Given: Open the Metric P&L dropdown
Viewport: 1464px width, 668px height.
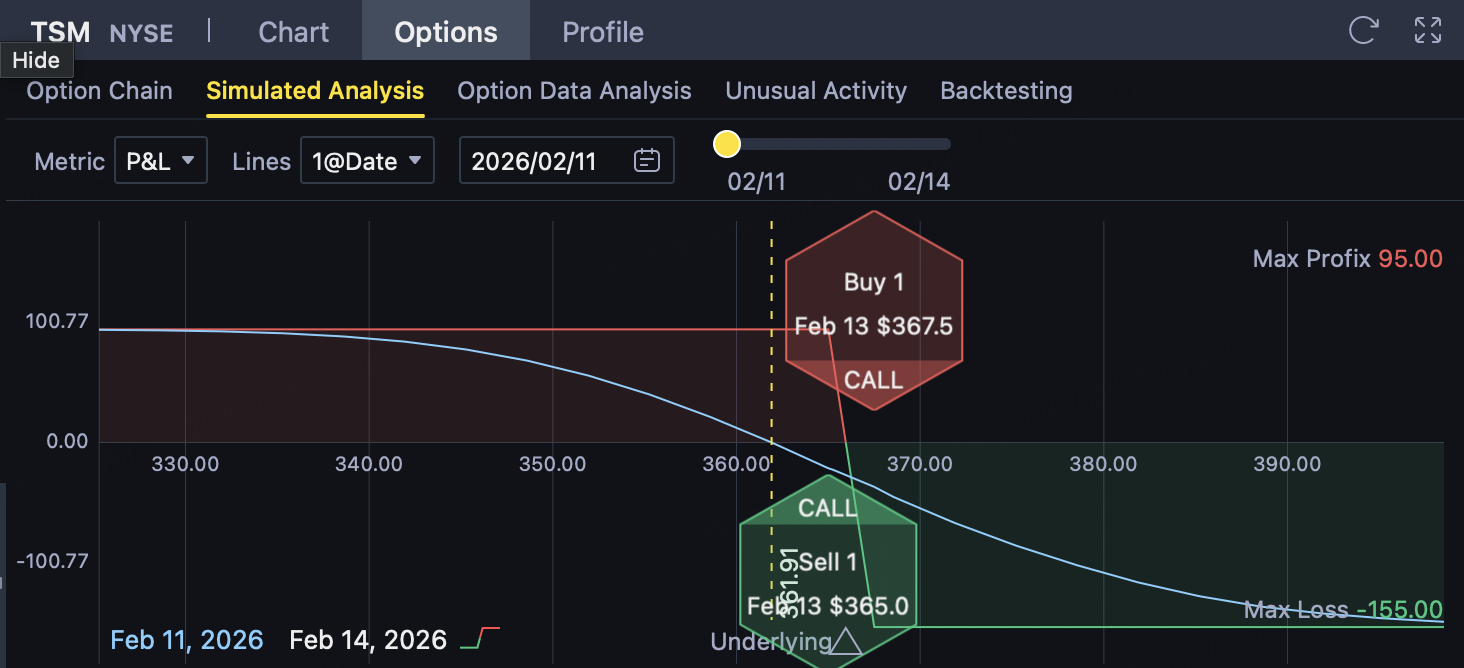Looking at the screenshot, I should pyautogui.click(x=160, y=161).
